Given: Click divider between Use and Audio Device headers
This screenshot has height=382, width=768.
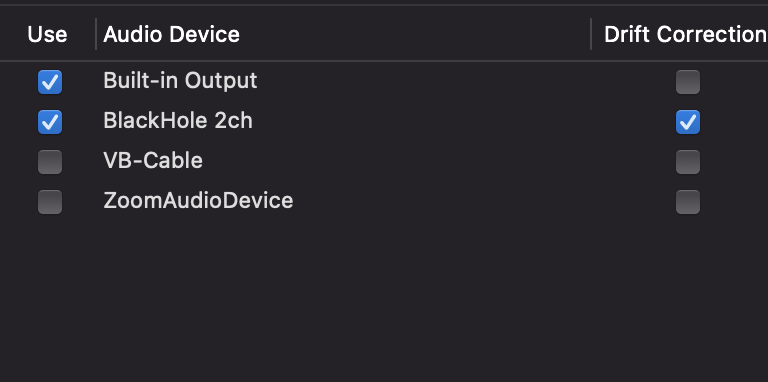Looking at the screenshot, I should (96, 34).
